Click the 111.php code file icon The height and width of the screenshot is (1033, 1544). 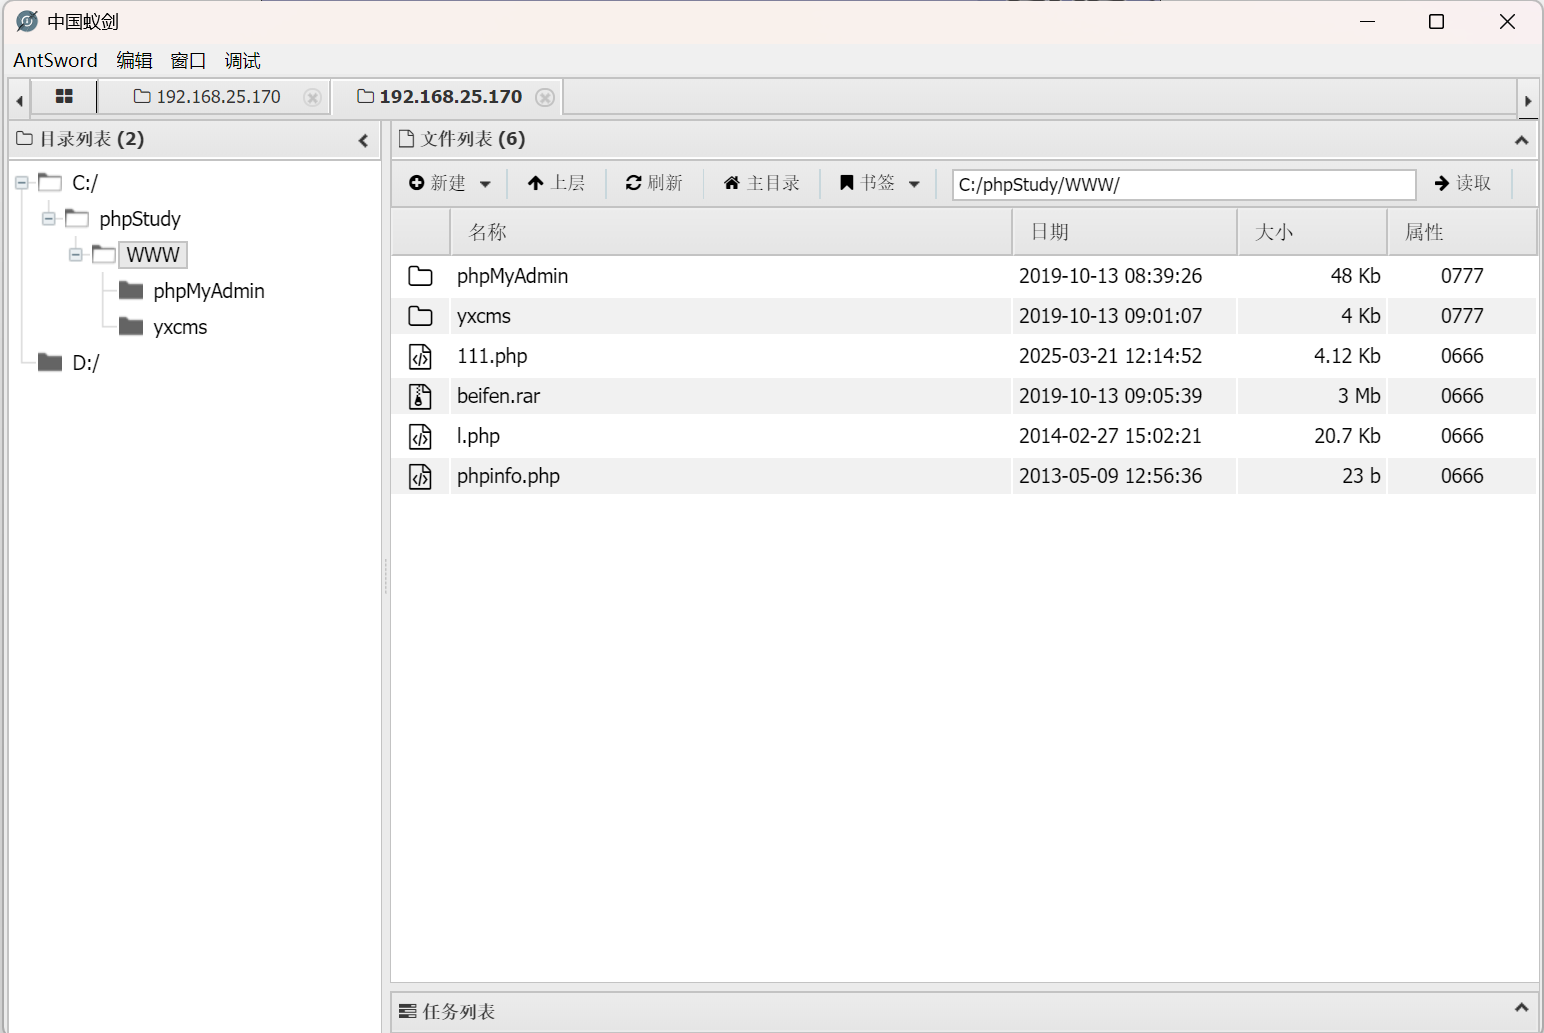point(421,356)
